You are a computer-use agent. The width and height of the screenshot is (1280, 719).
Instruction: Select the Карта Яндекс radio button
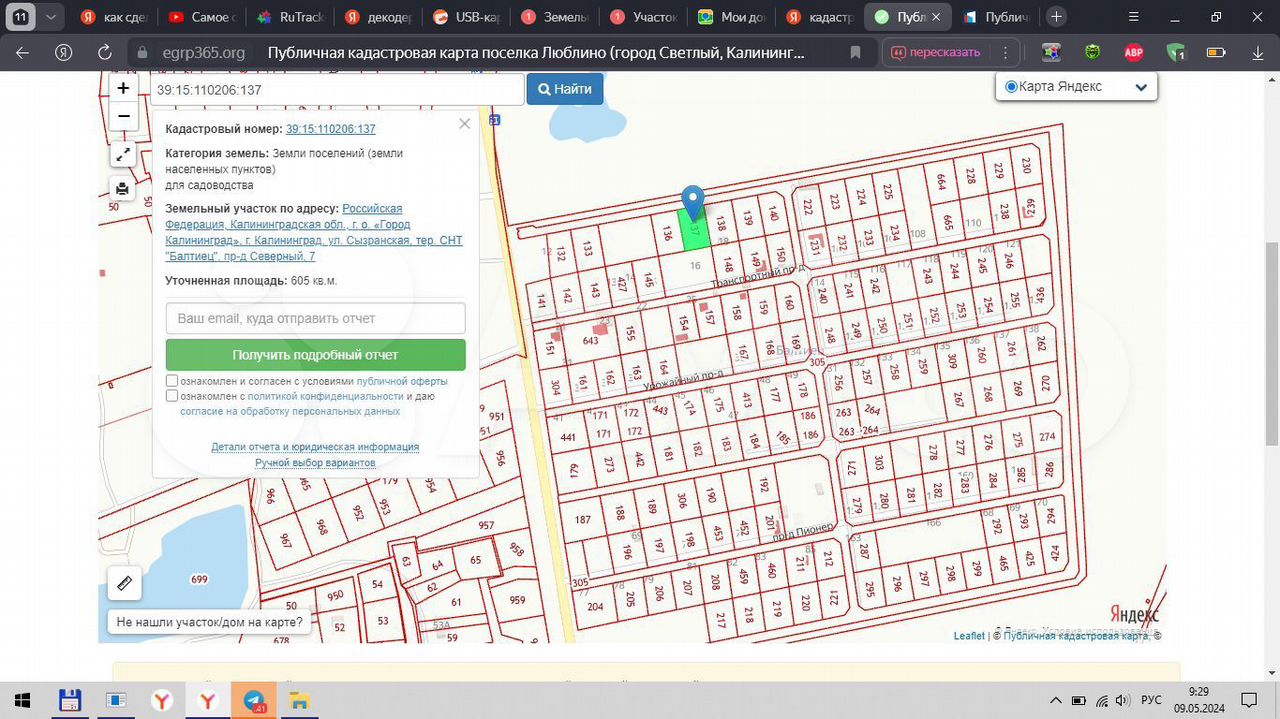1011,87
